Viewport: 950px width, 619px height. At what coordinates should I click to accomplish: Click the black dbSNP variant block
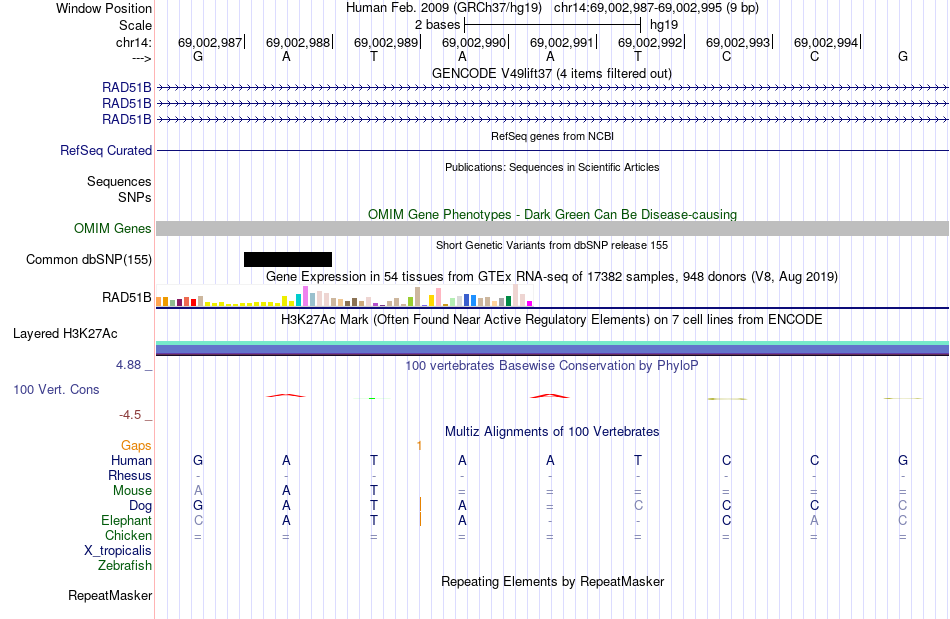288,259
